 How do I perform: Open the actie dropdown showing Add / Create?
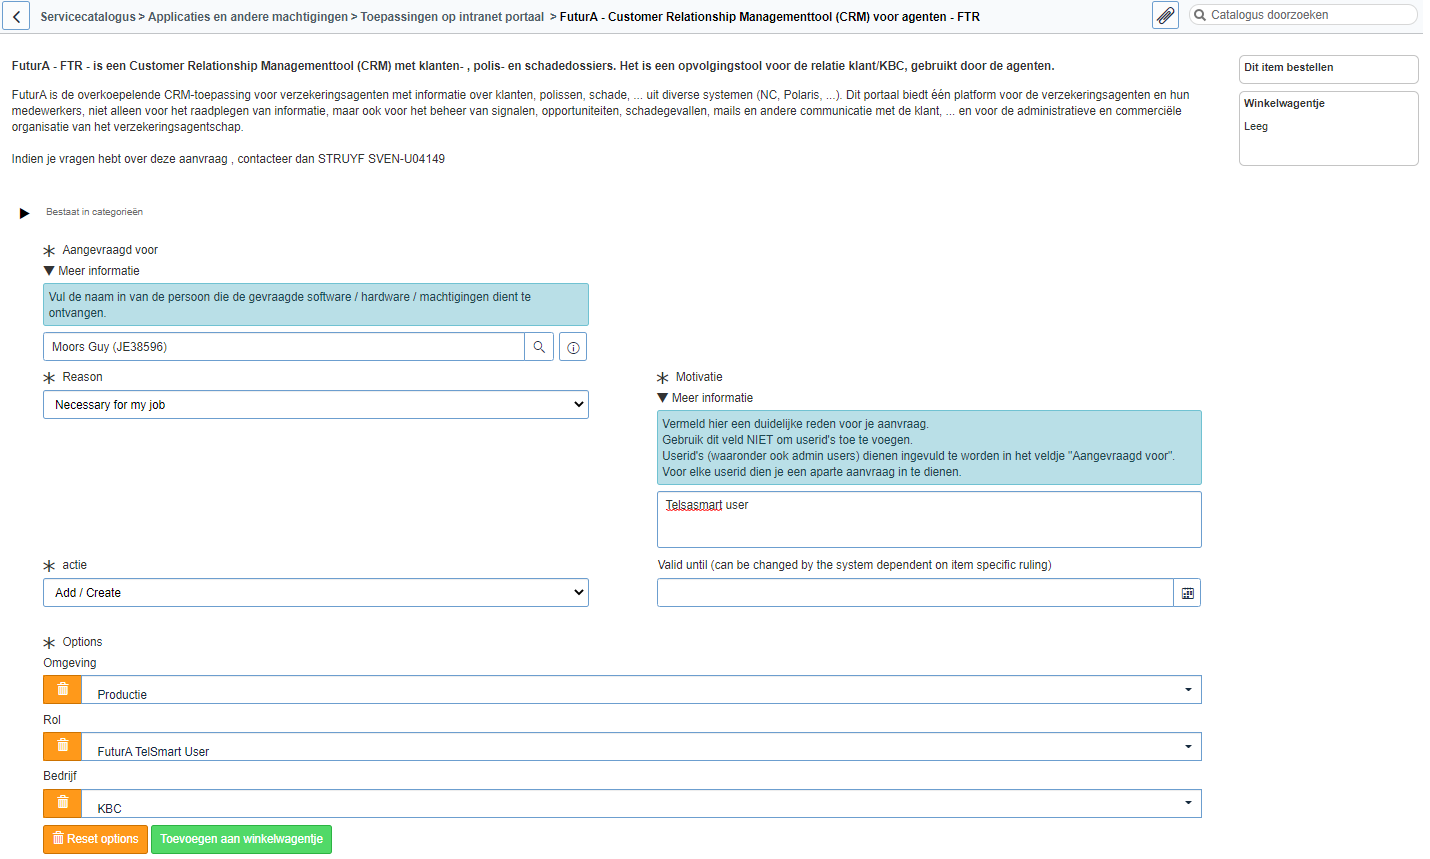tap(315, 593)
